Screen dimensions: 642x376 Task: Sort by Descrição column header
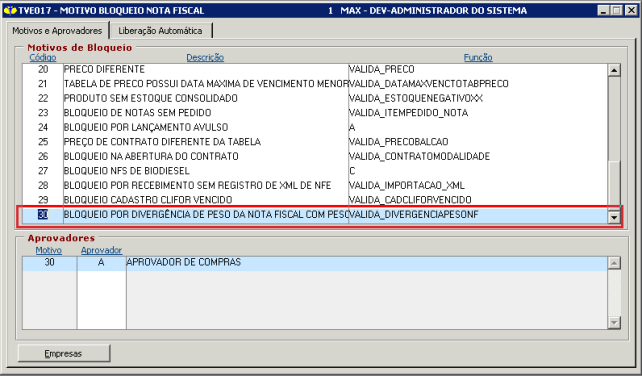pyautogui.click(x=205, y=57)
